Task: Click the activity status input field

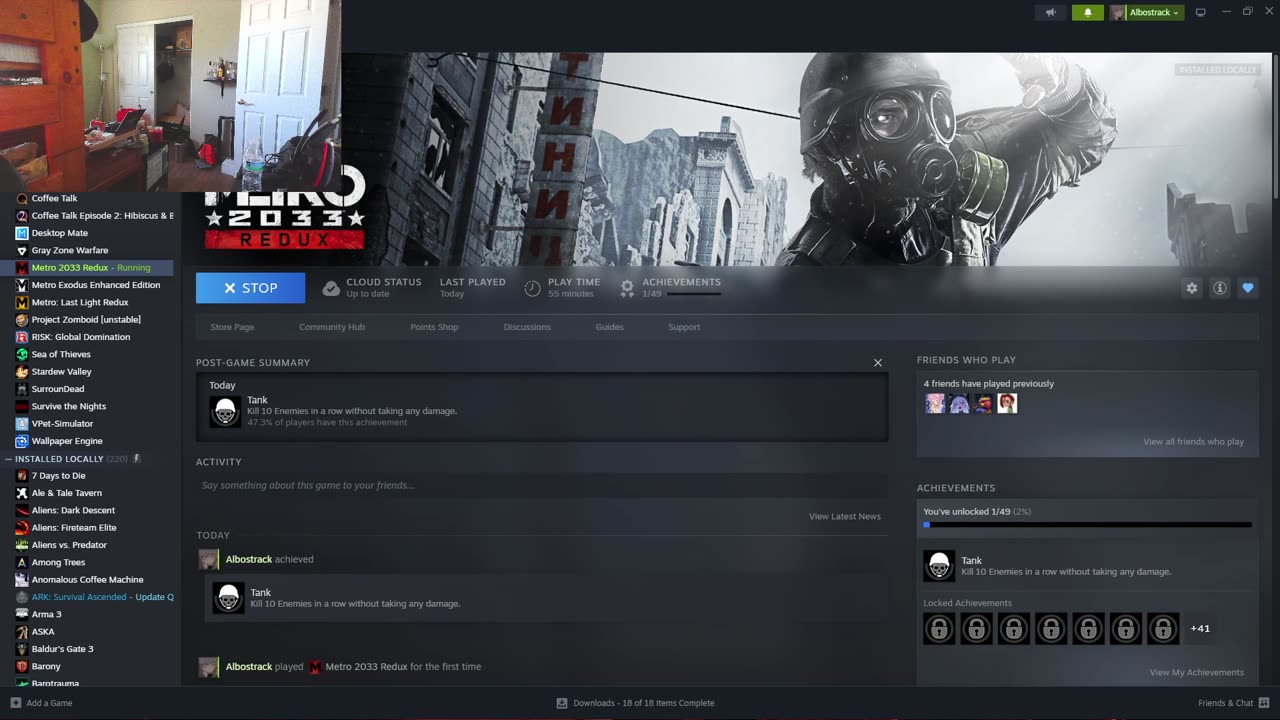Action: click(x=542, y=485)
